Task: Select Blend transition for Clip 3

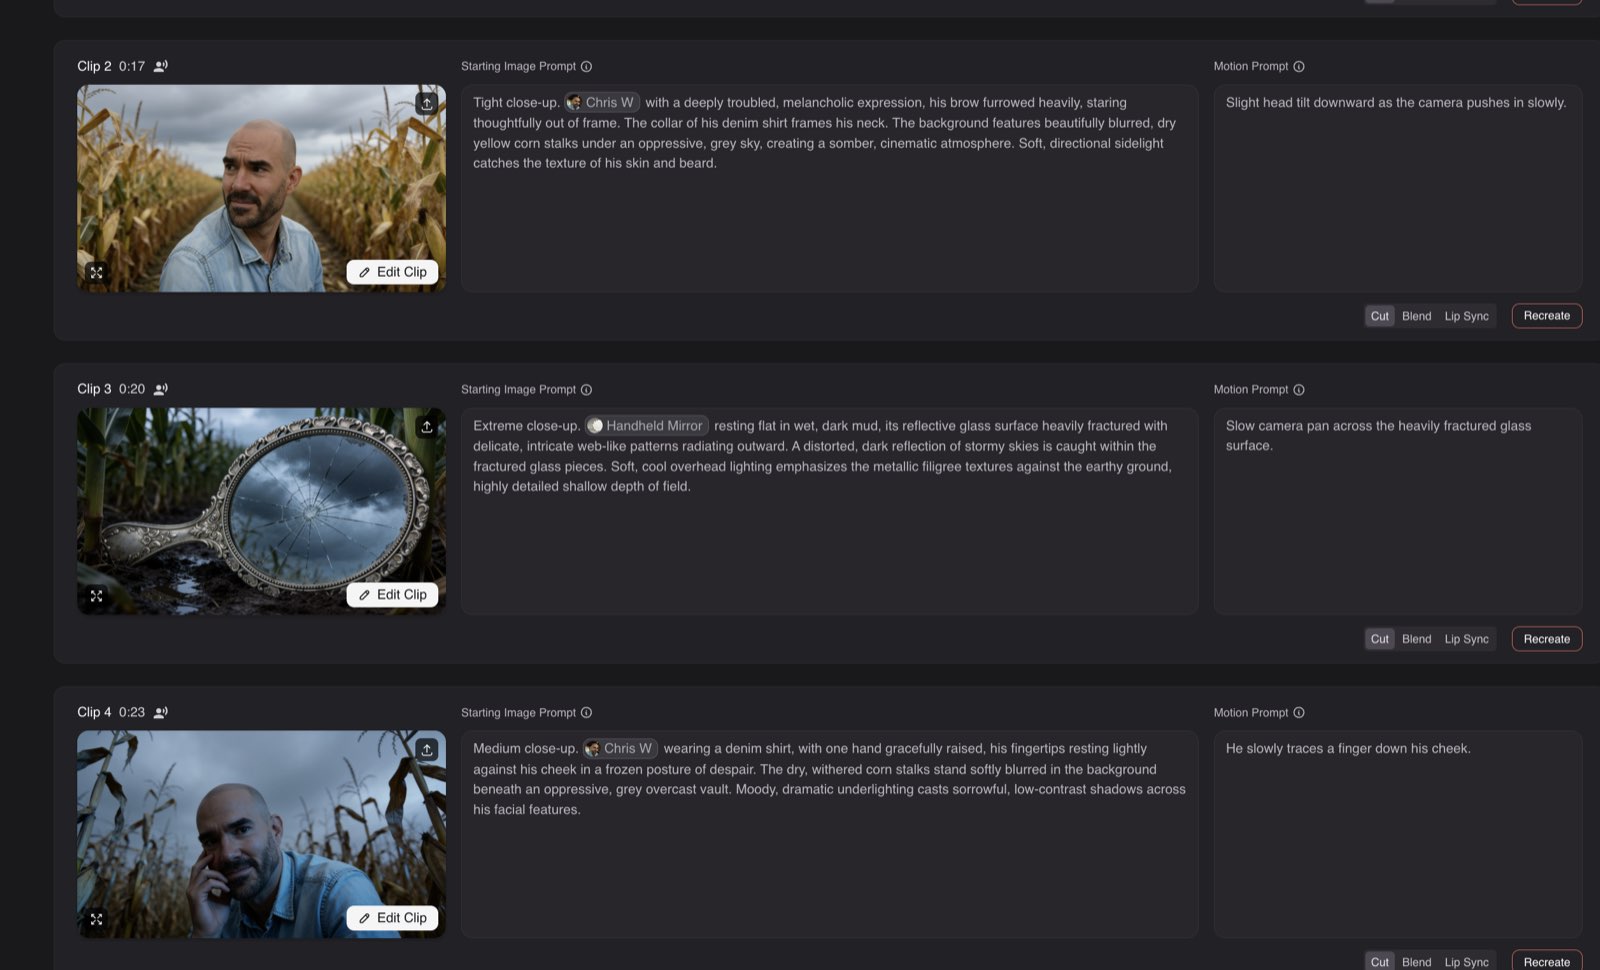Action: coord(1416,639)
